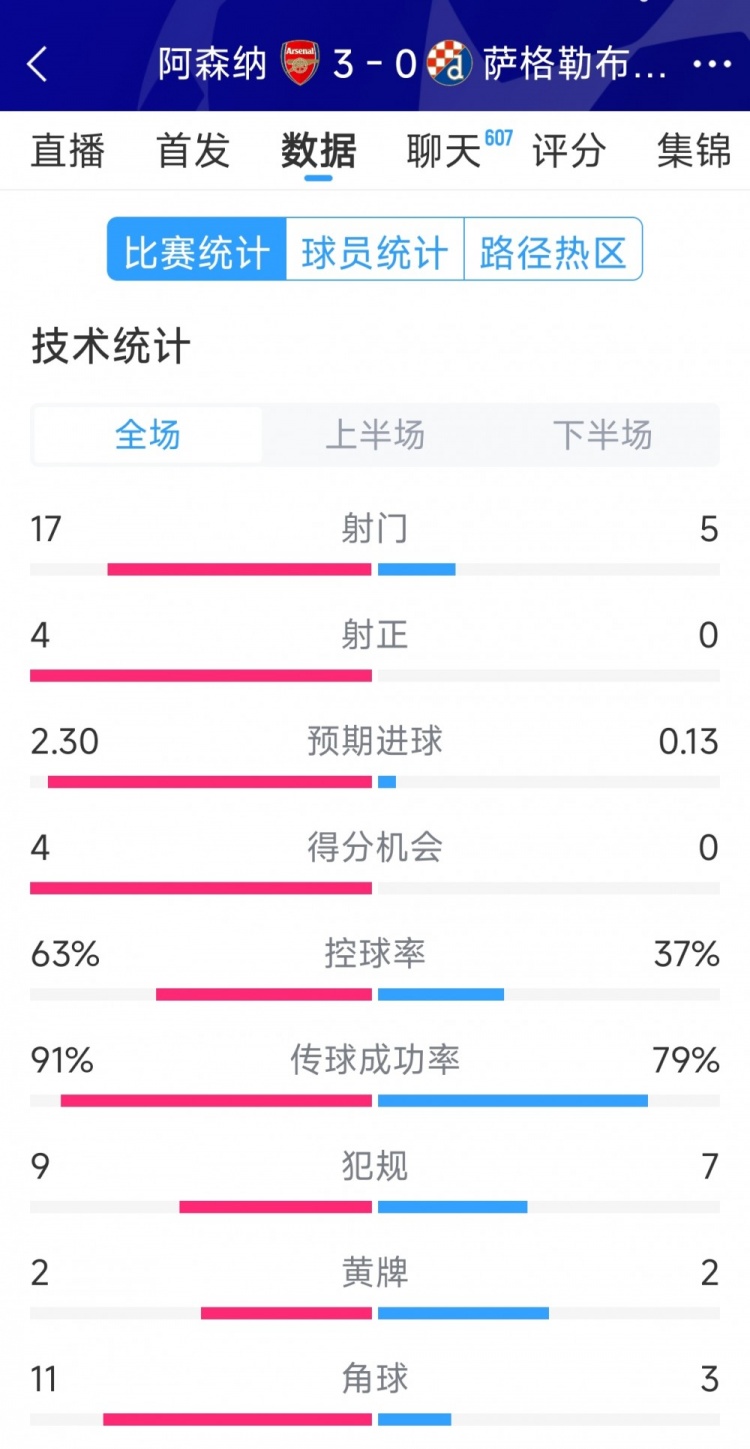Filter stats to 下半场 second half

pos(602,435)
